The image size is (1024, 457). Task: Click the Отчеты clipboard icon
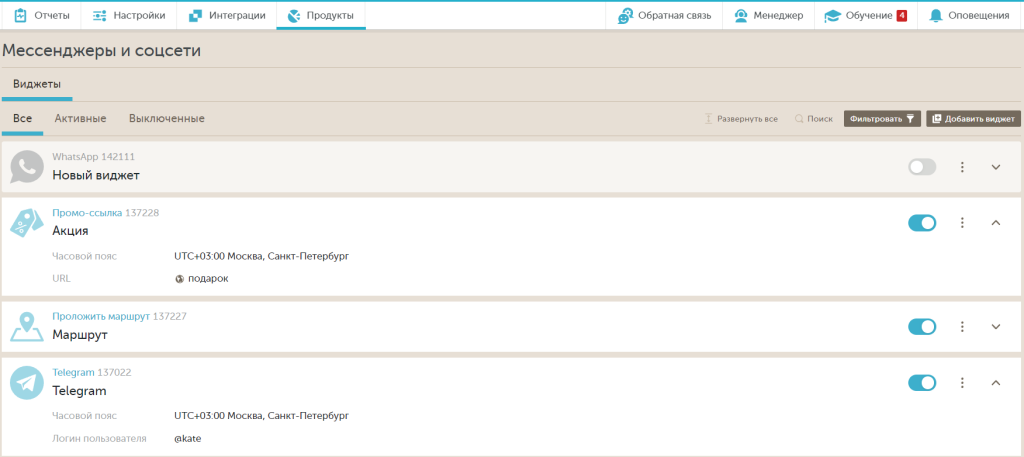point(20,15)
